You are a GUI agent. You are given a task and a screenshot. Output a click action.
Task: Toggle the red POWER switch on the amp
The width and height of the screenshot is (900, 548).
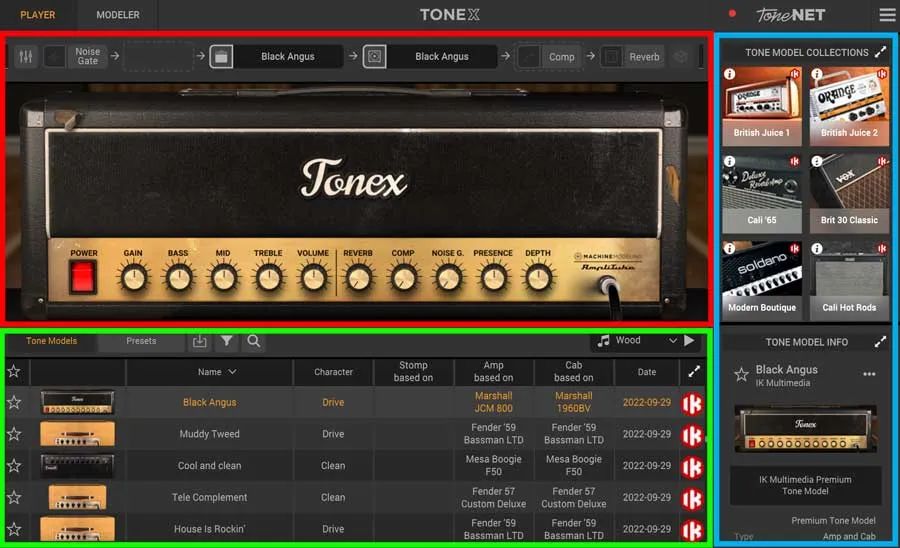click(x=83, y=277)
